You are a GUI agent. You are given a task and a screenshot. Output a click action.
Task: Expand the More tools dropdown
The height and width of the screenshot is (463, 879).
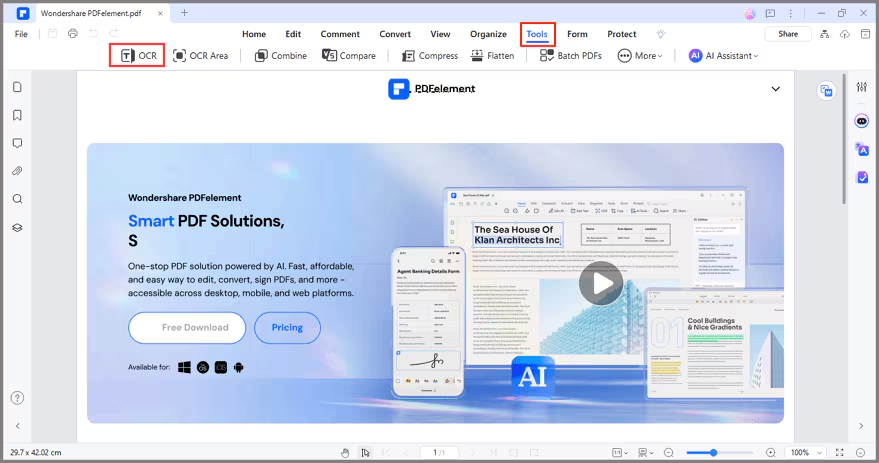tap(640, 55)
